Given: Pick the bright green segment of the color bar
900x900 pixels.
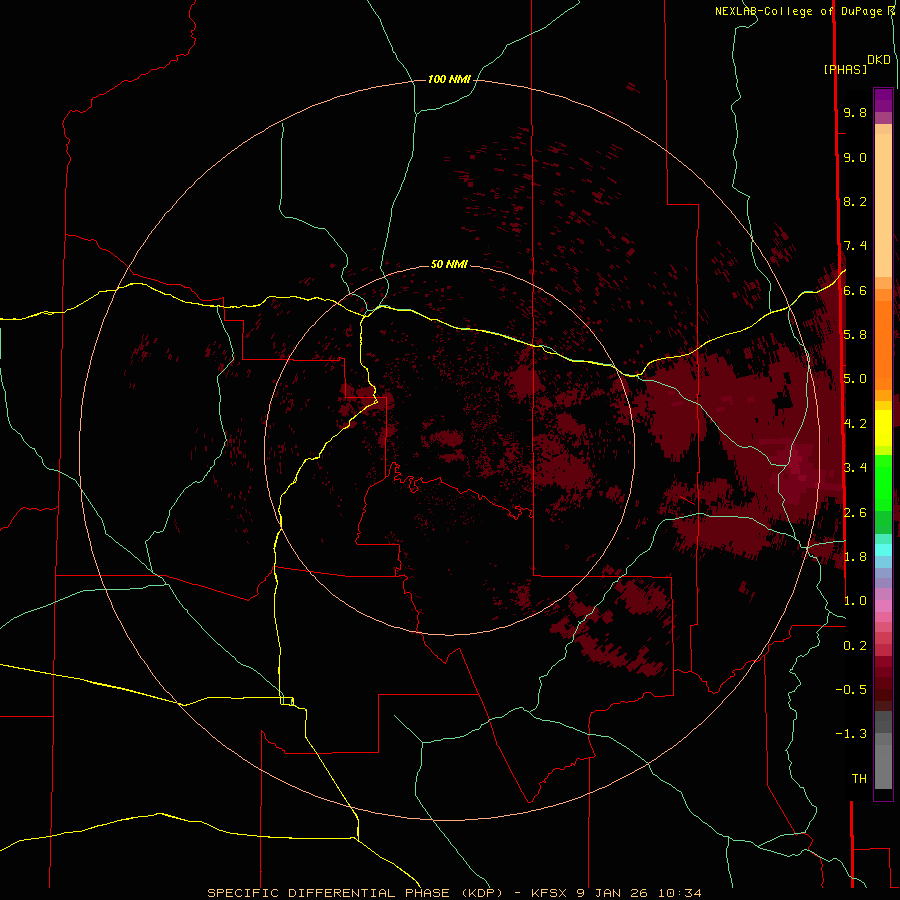Looking at the screenshot, I should point(883,483).
